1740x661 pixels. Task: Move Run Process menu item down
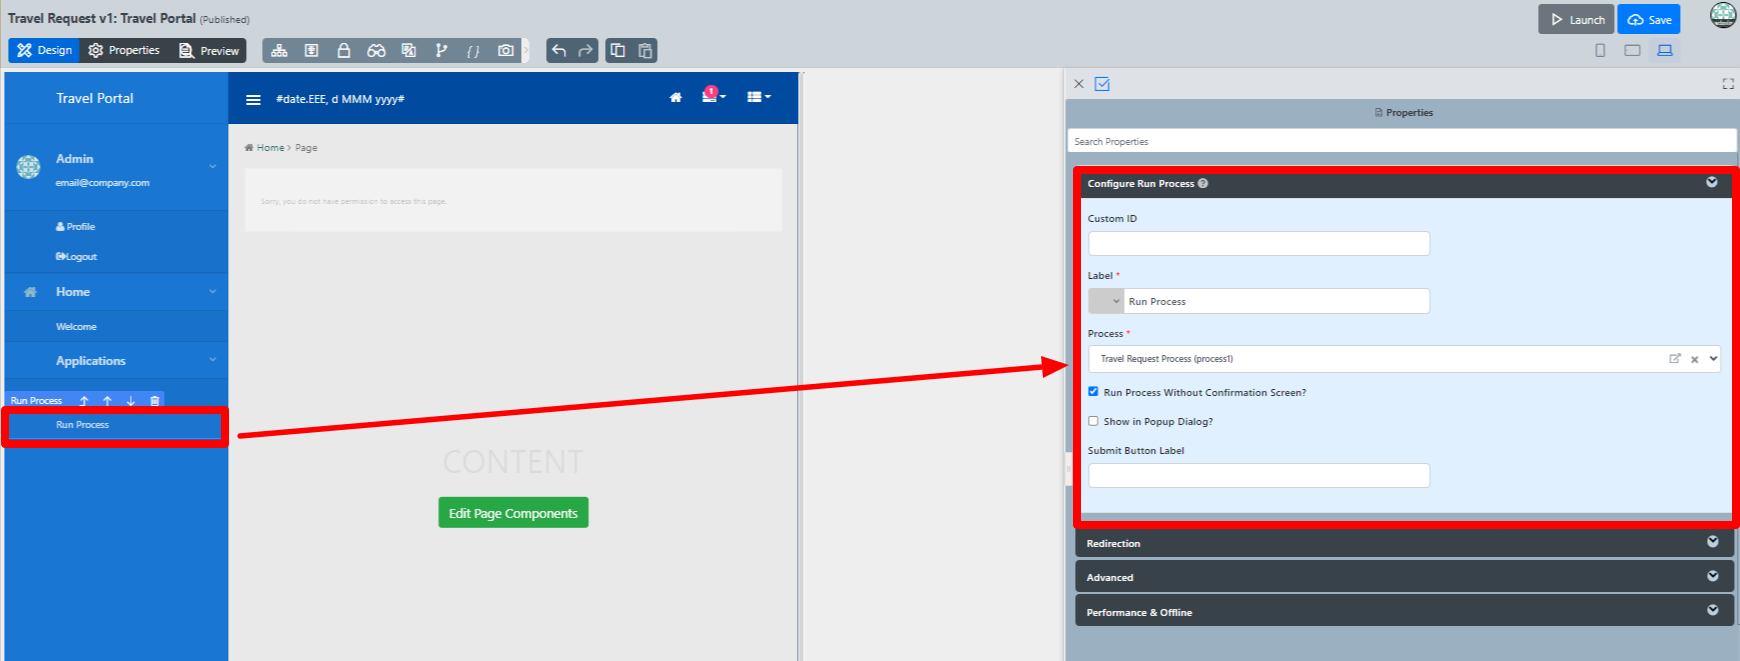click(x=130, y=400)
